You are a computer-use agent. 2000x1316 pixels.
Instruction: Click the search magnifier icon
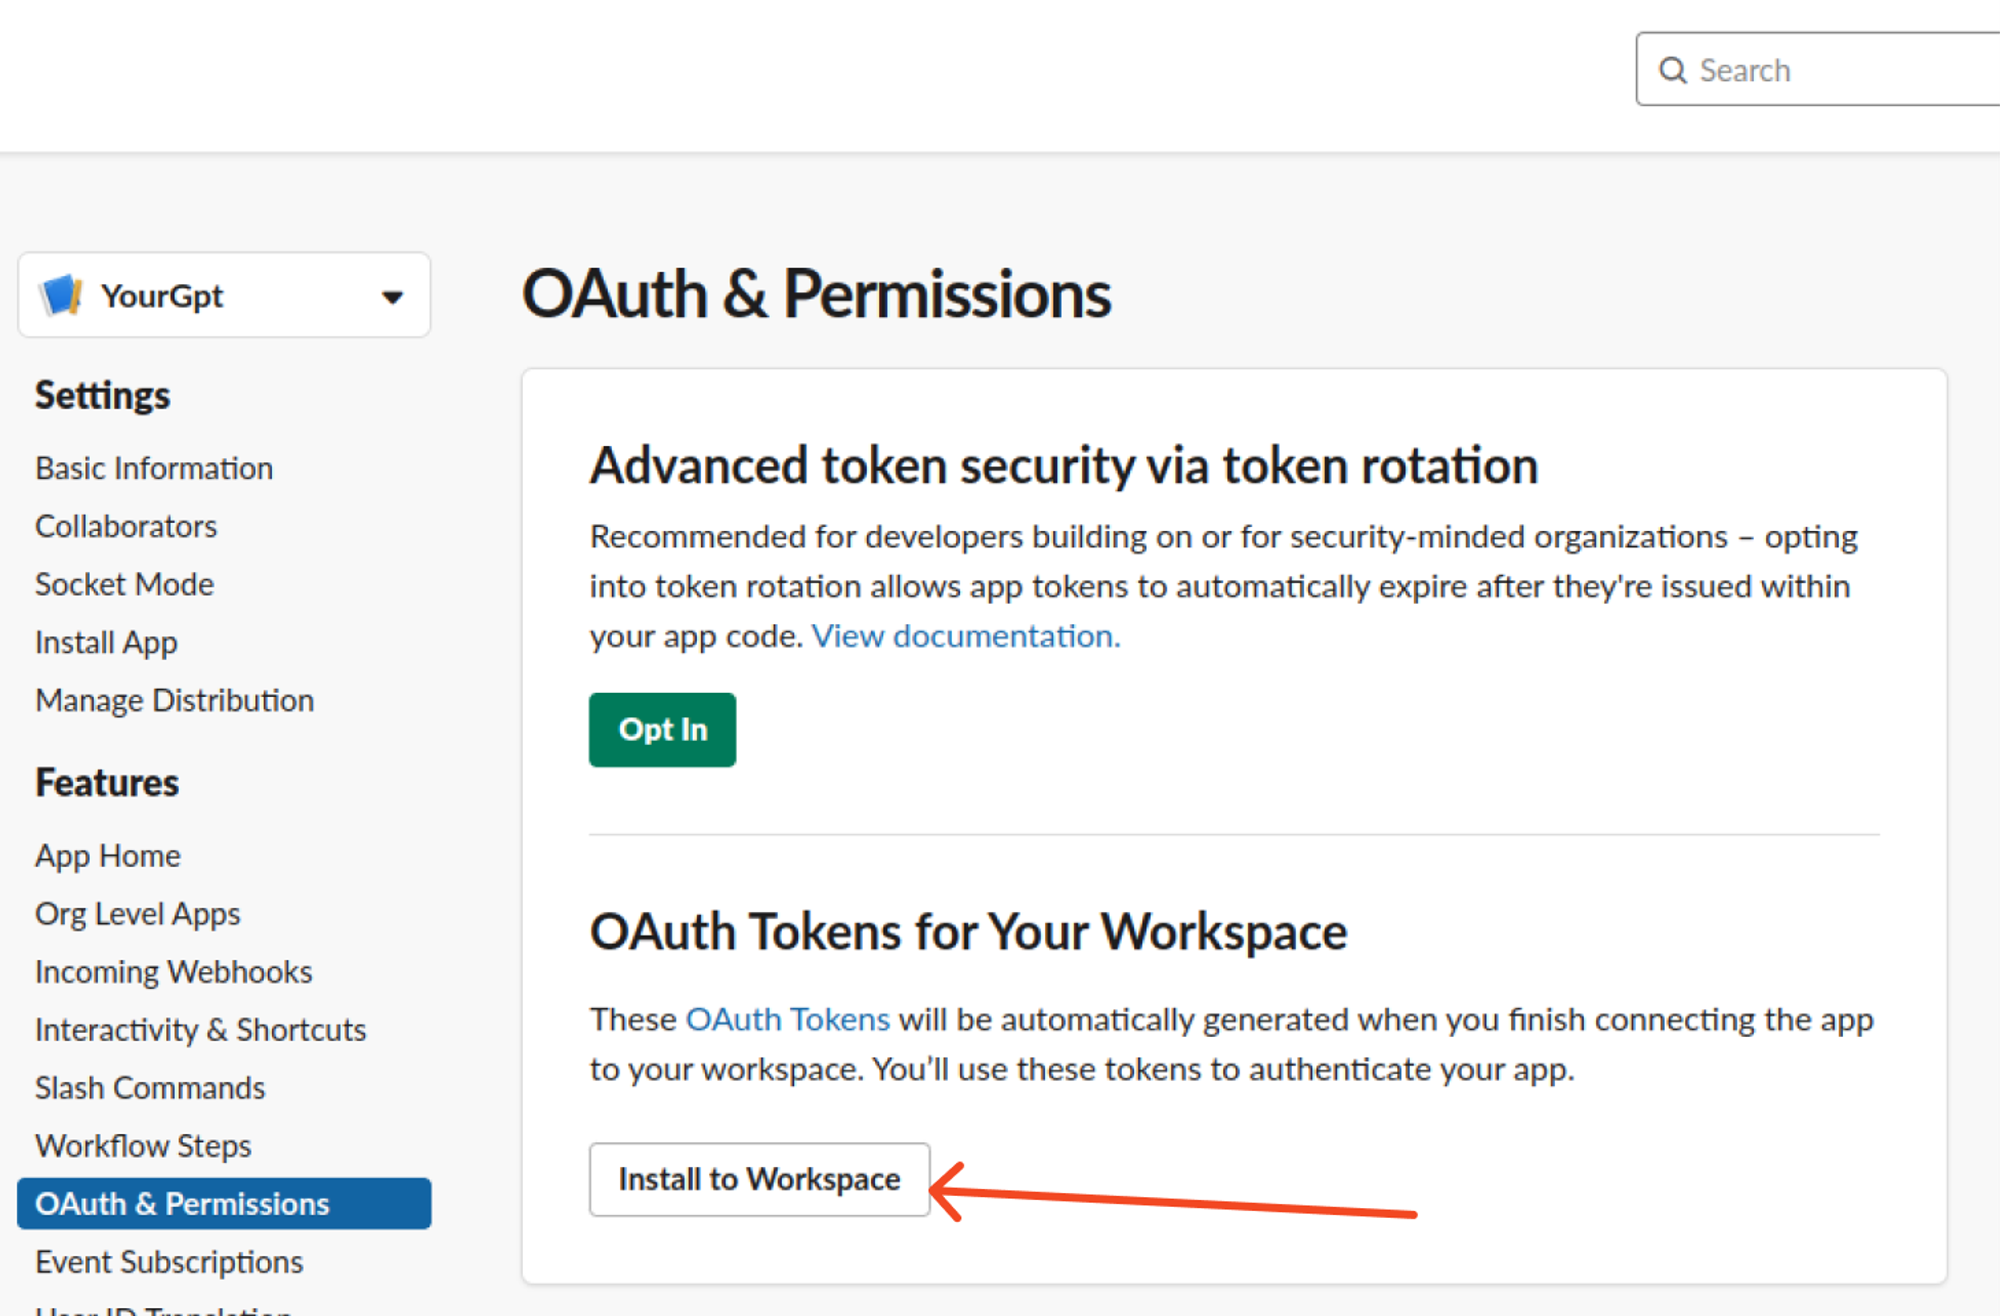point(1673,70)
